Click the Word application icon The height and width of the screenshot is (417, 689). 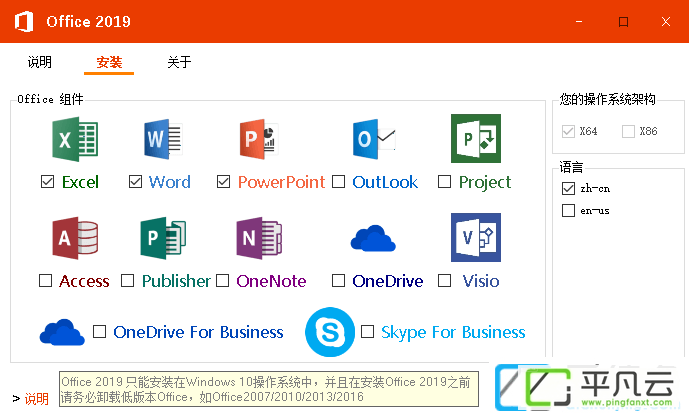click(x=163, y=139)
